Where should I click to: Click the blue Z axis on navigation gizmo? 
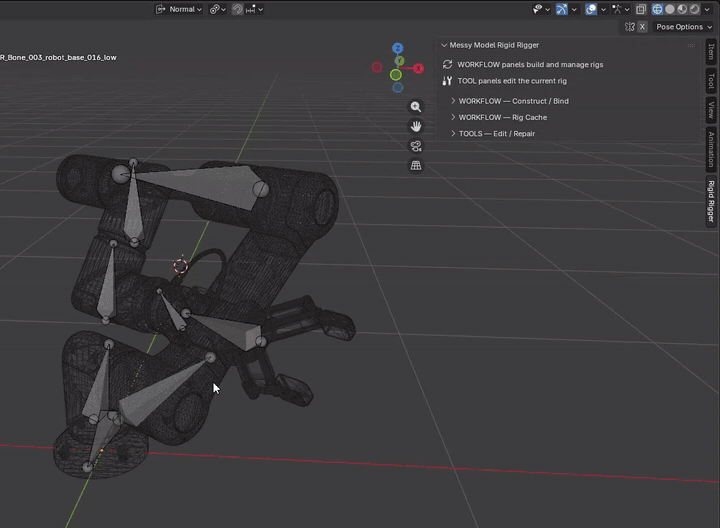(398, 48)
